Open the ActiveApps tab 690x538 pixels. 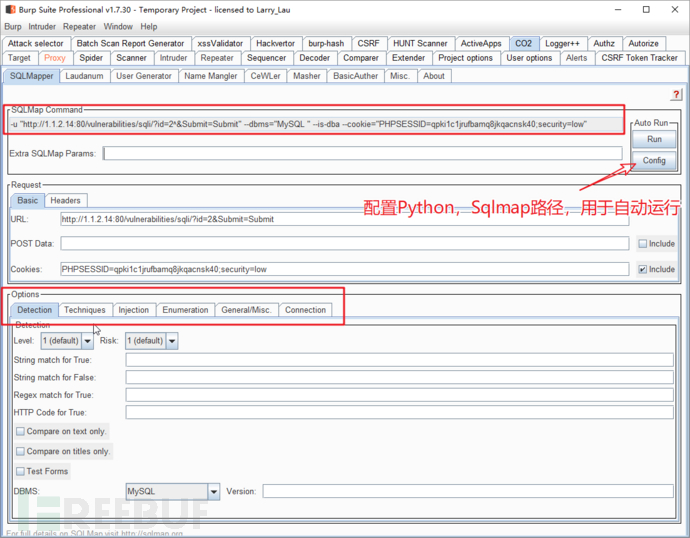pyautogui.click(x=481, y=44)
